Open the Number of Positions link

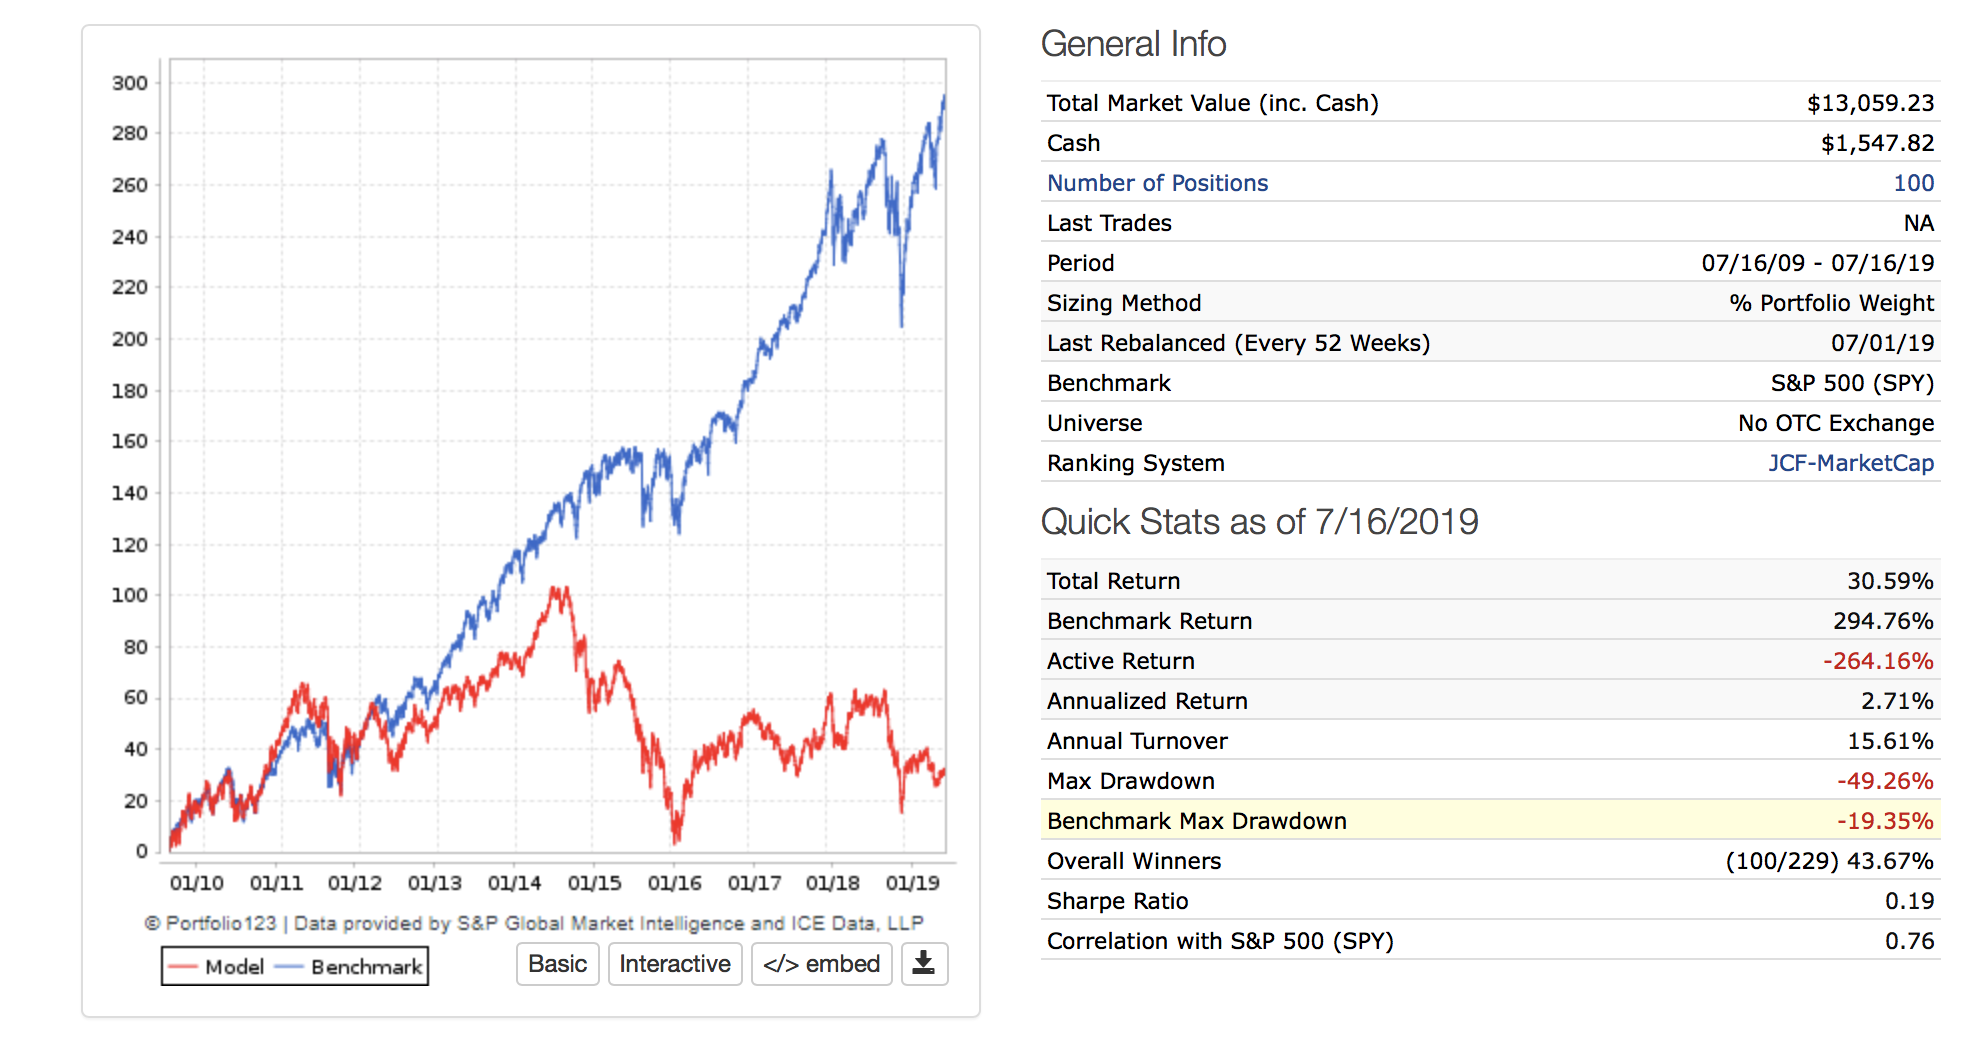coord(1157,183)
